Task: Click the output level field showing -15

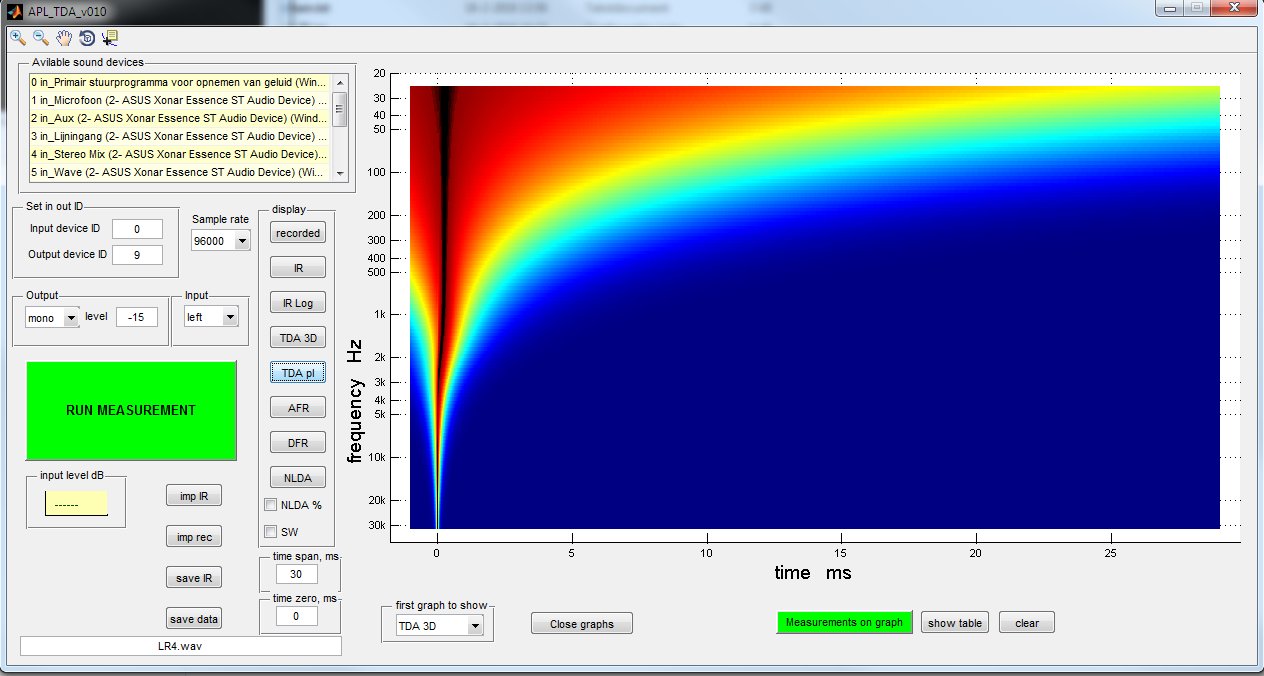Action: point(137,317)
